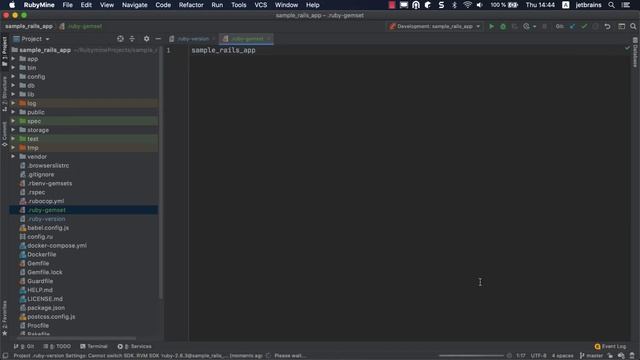Expand the db folder
Image resolution: width=640 pixels, height=360 pixels.
13,86
